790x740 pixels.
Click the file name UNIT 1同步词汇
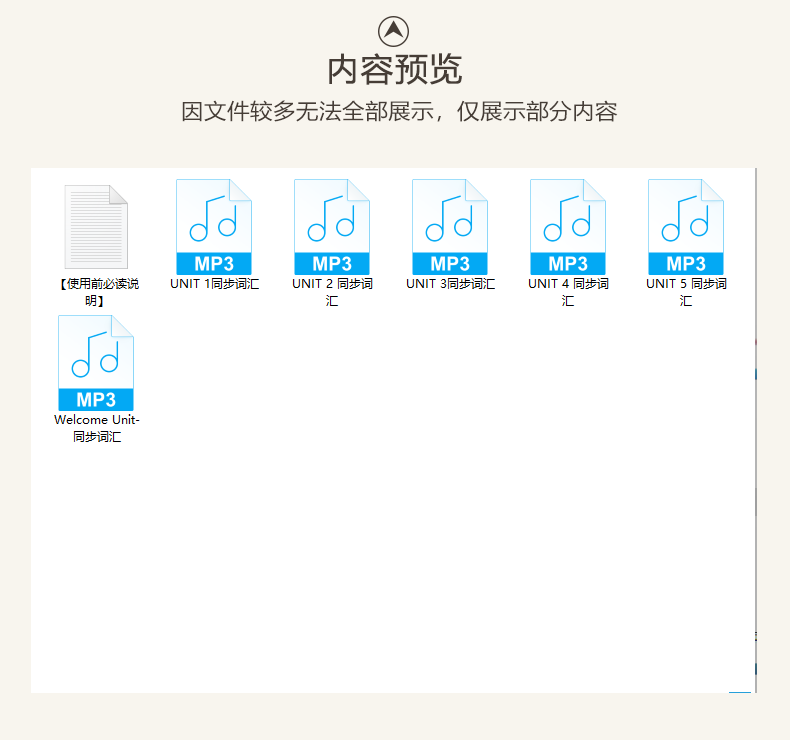coord(215,284)
